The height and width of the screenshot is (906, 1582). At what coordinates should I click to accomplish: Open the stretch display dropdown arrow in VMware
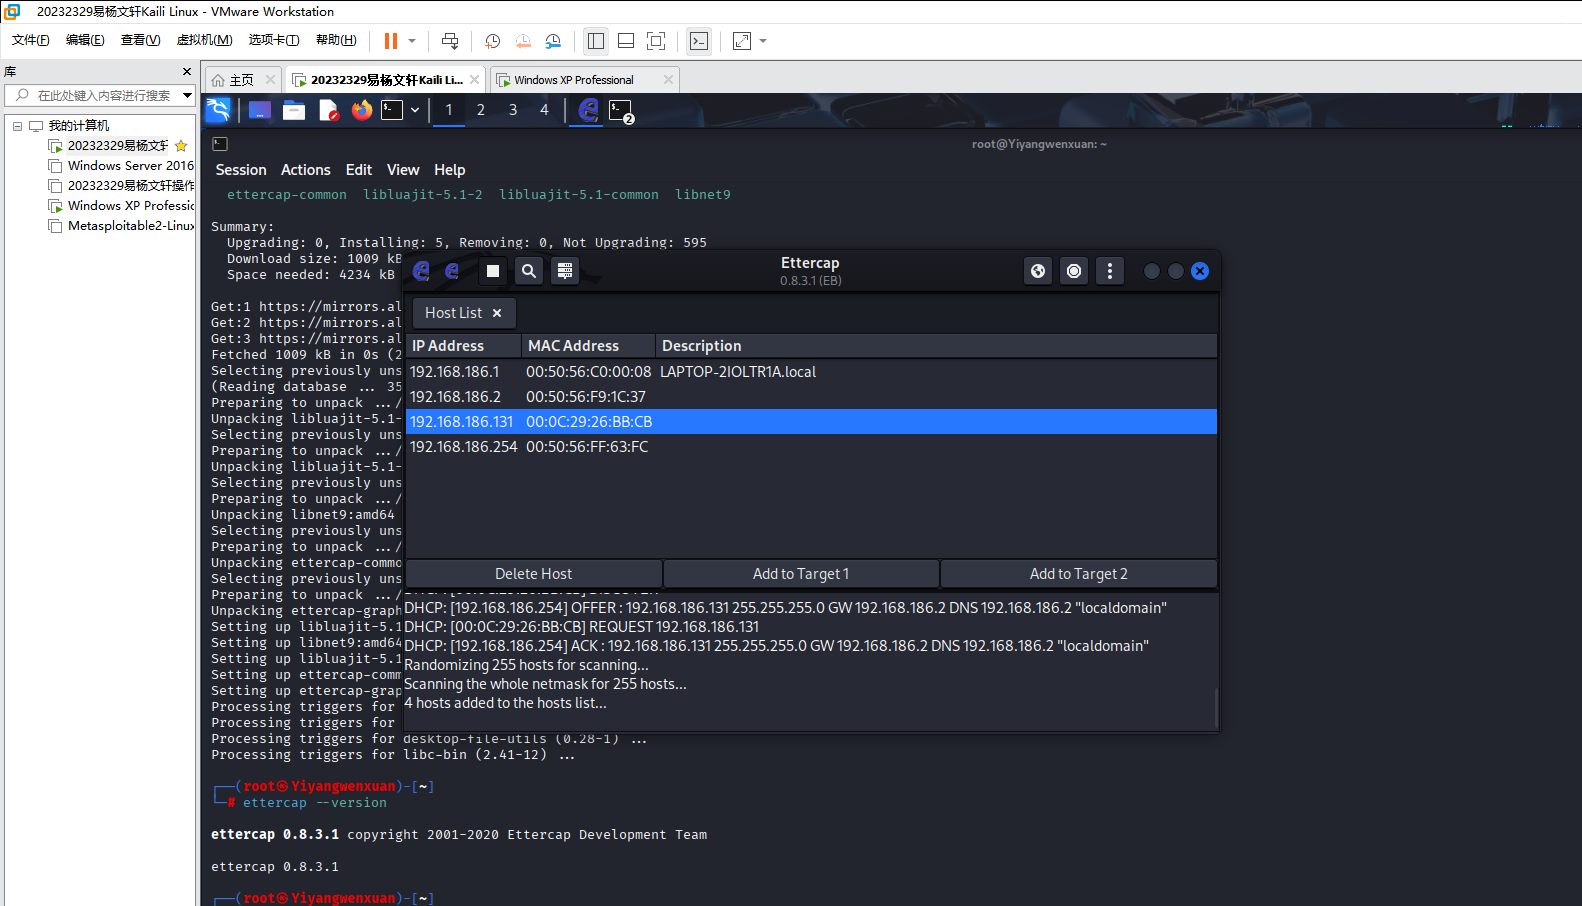pos(763,41)
